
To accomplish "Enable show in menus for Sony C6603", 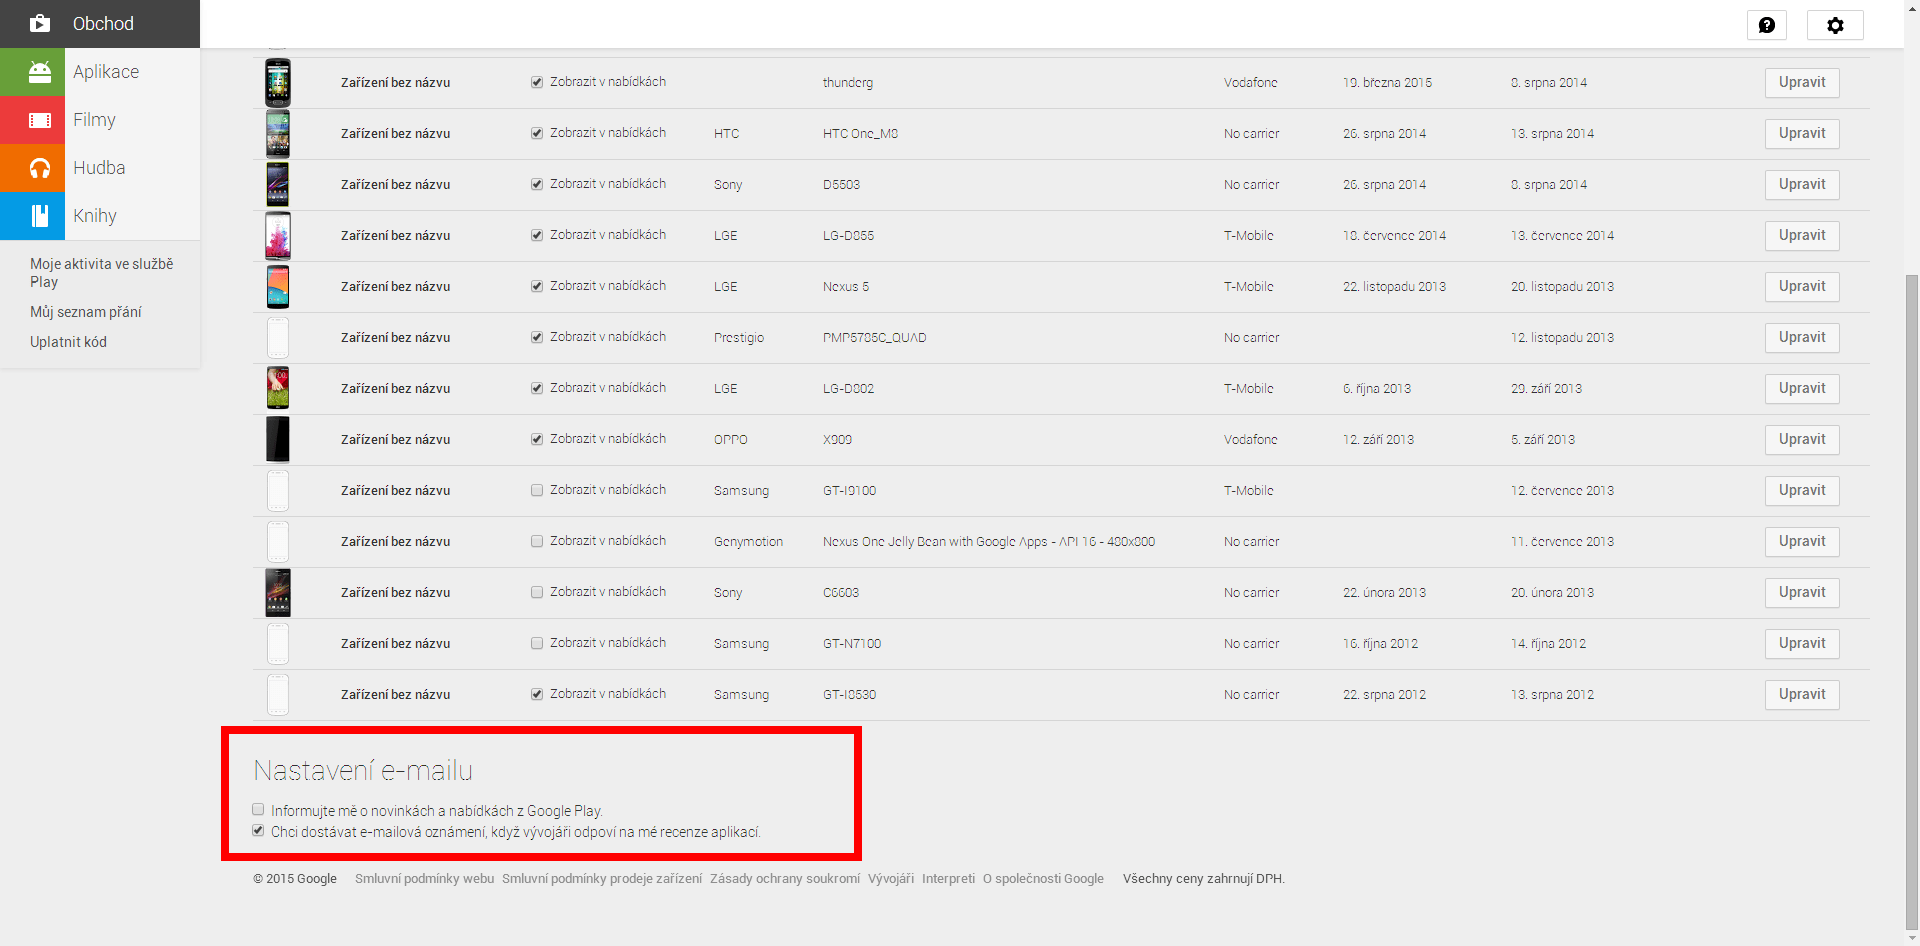I will (x=537, y=592).
